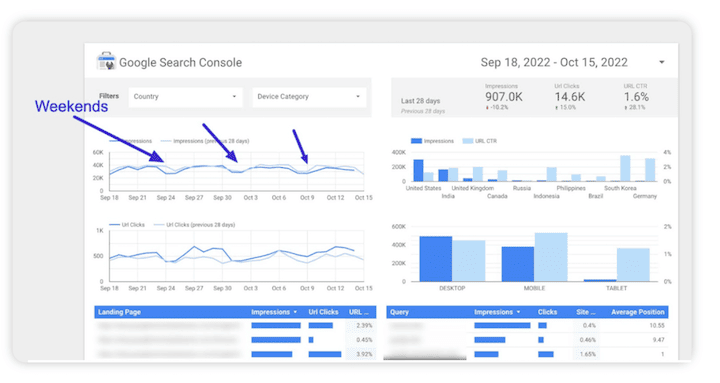Screen dimensions: 720x383
Task: Sort by Average Position column header
Action: click(x=637, y=312)
